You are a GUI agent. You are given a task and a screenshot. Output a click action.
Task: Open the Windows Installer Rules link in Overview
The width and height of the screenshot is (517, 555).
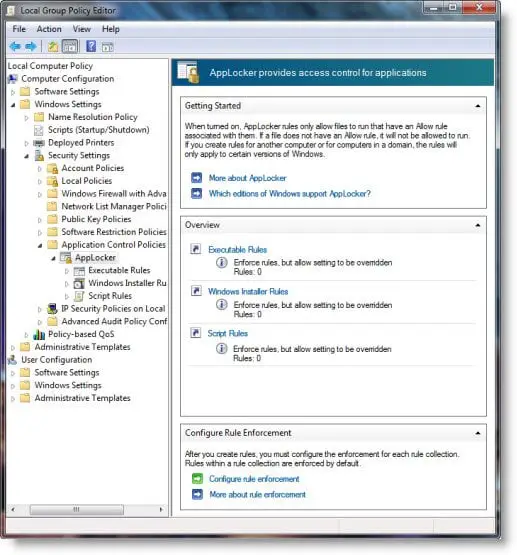click(248, 291)
